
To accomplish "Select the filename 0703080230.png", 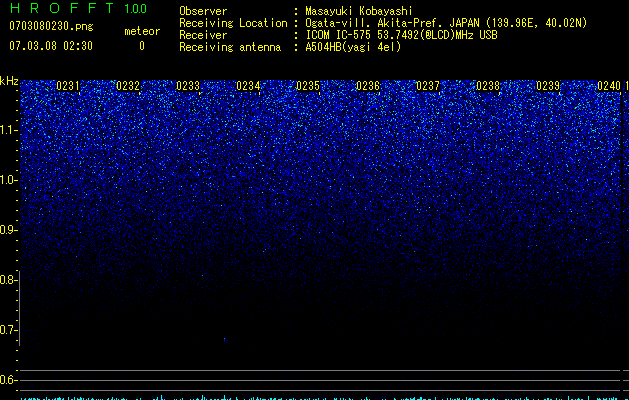I will pyautogui.click(x=51, y=26).
